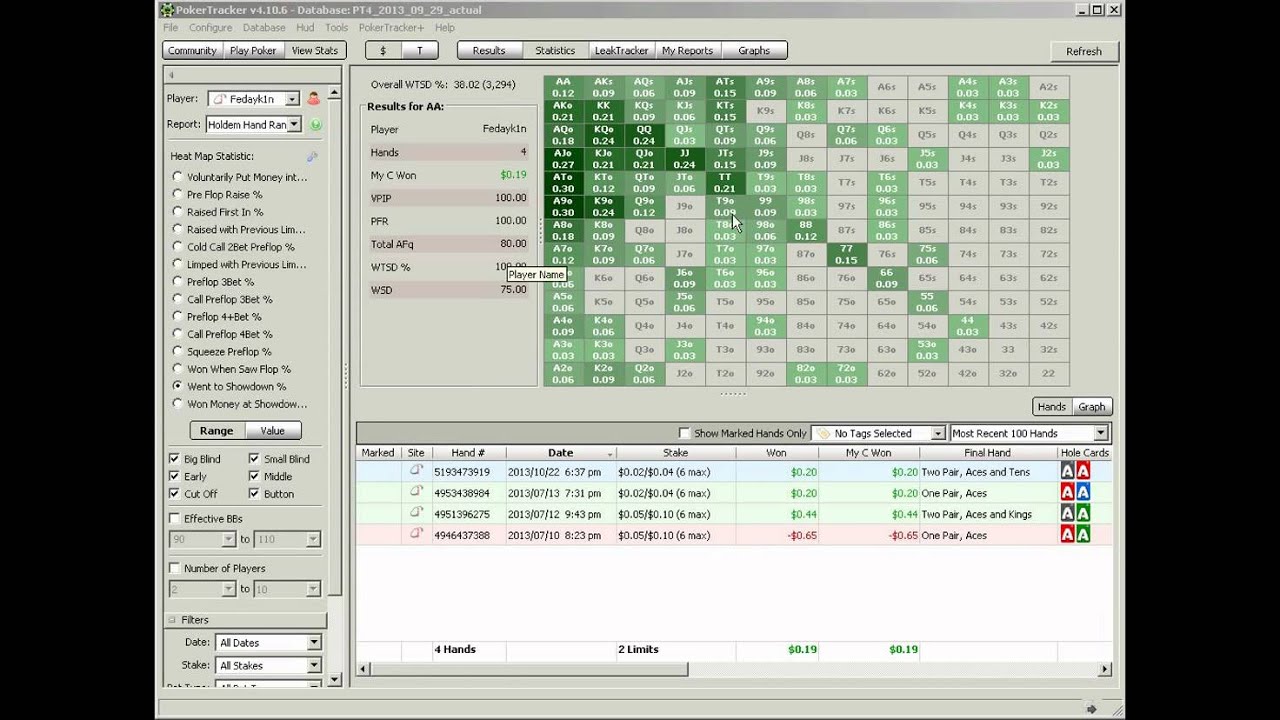Sort hands table by Date column
This screenshot has height=720, width=1280.
coord(561,453)
